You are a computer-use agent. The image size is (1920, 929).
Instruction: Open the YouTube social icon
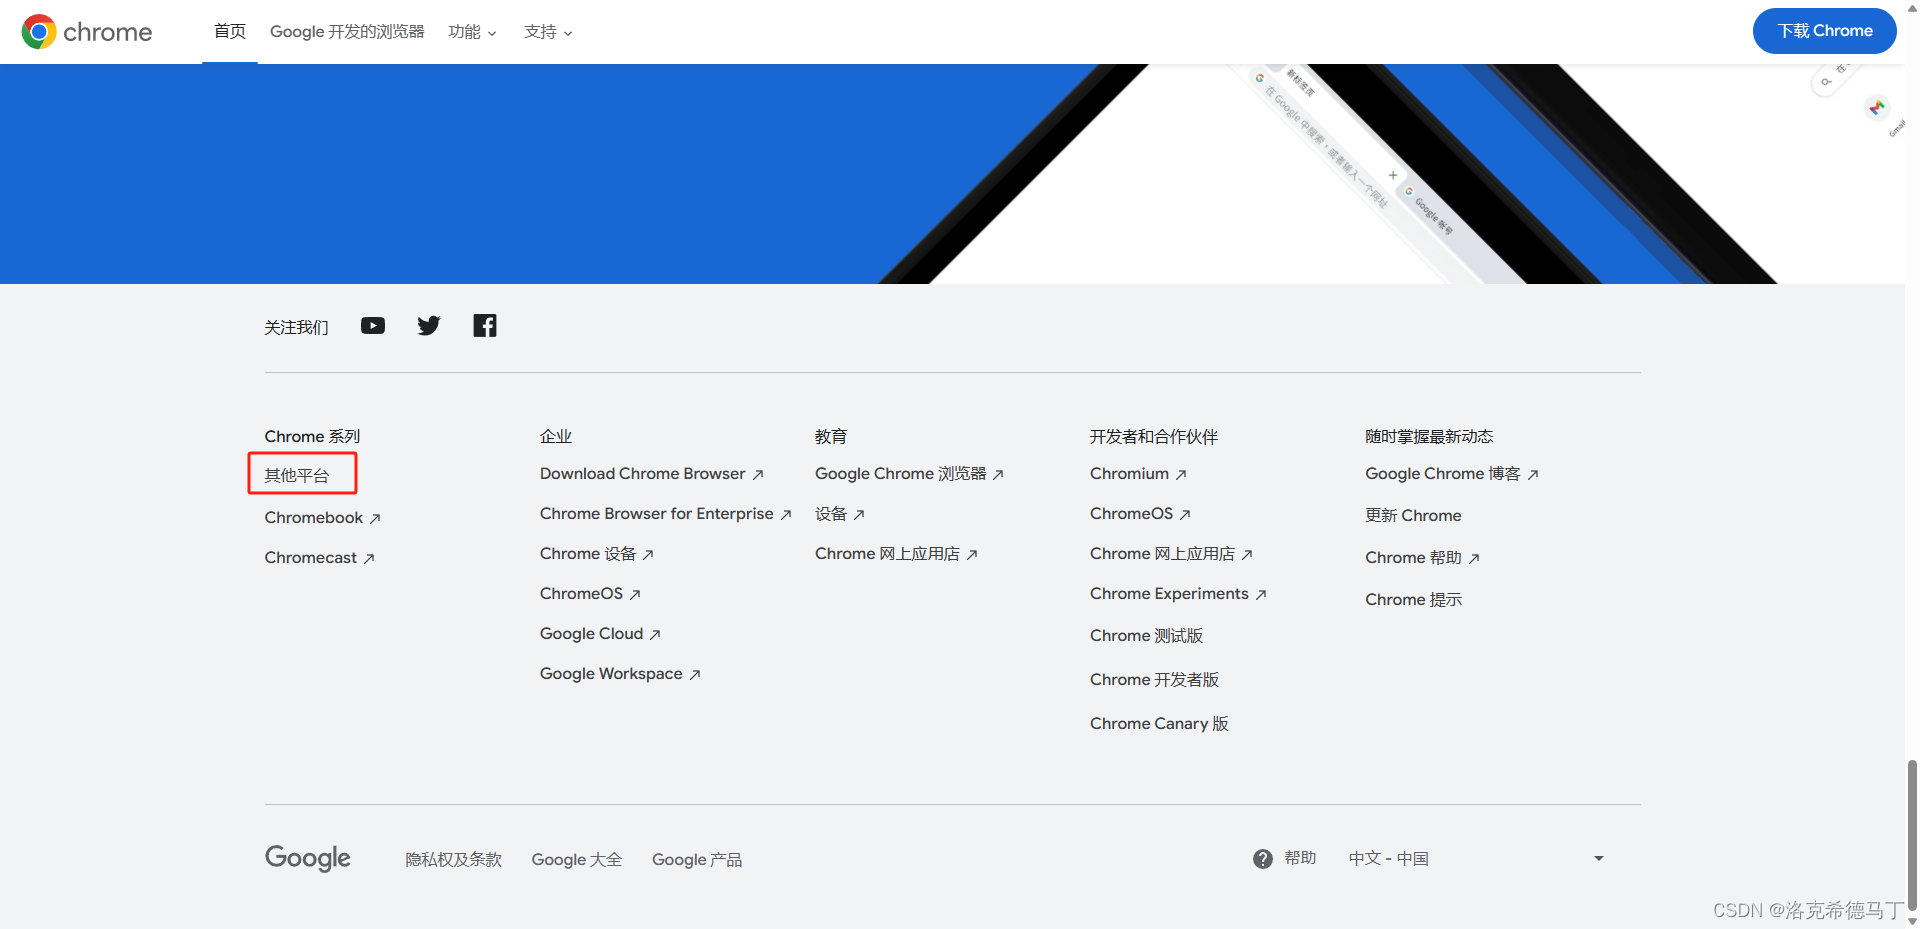[373, 326]
